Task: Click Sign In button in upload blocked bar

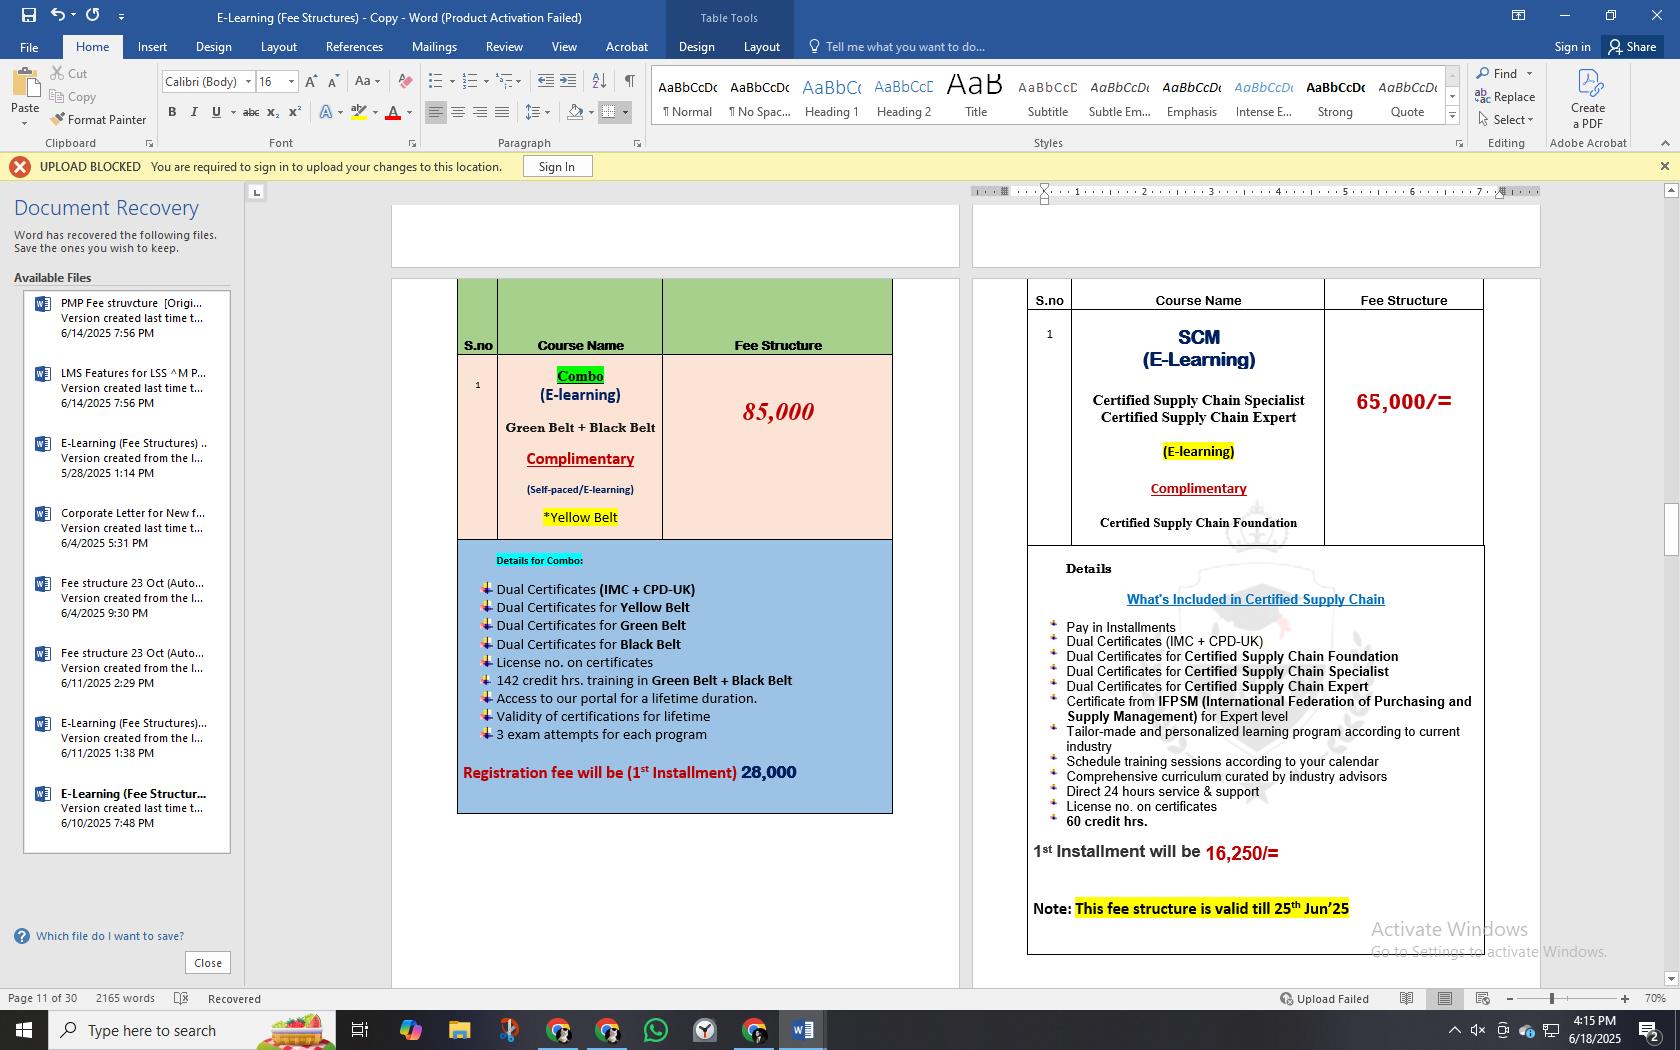Action: 557,167
